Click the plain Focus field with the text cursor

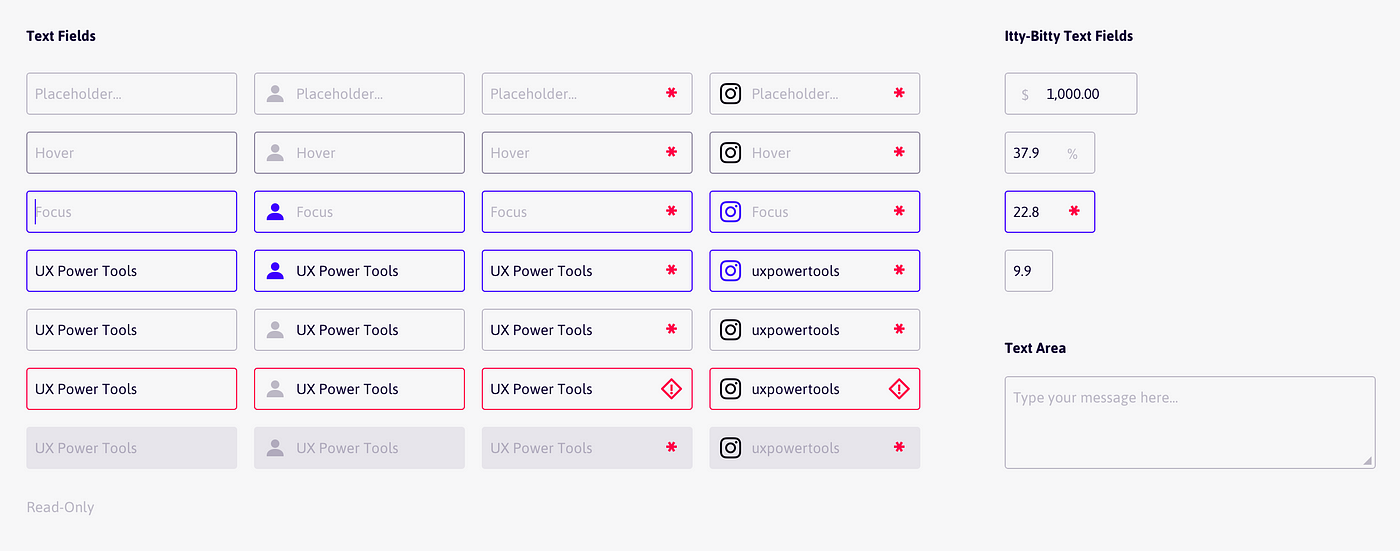tap(132, 212)
